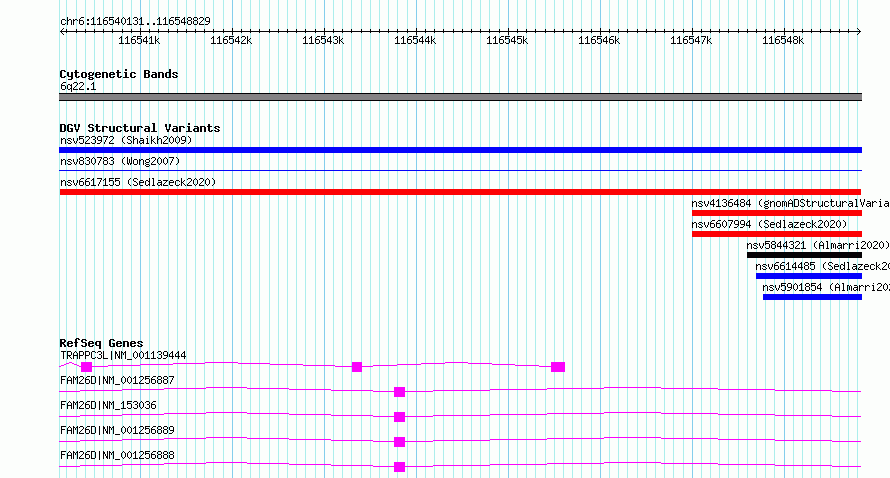Screen dimensions: 890x478
Task: Click the 116546k ruler tick label
Action: [599, 41]
